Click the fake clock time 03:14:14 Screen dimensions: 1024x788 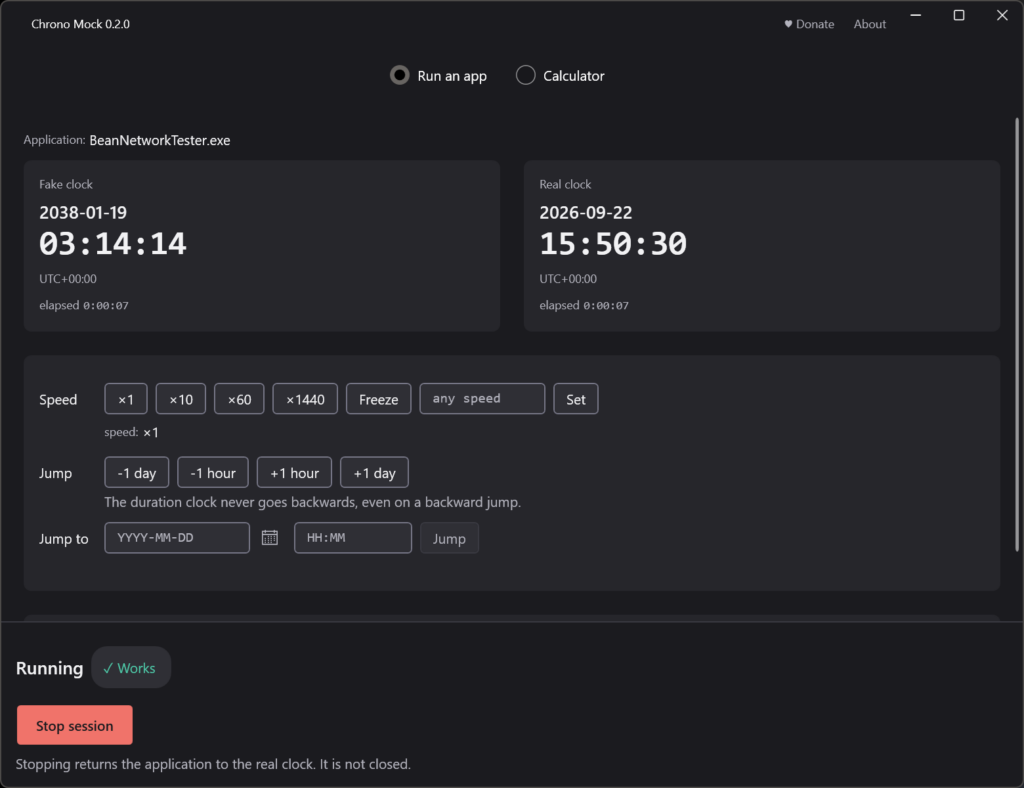point(113,244)
